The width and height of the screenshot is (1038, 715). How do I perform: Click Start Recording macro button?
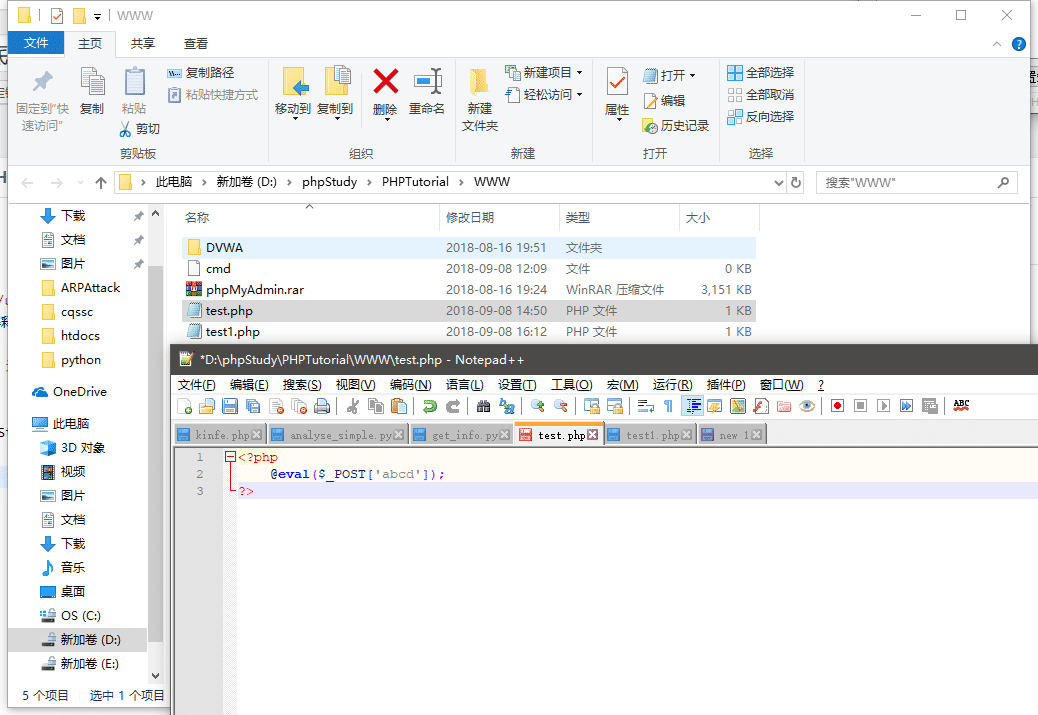coord(837,406)
